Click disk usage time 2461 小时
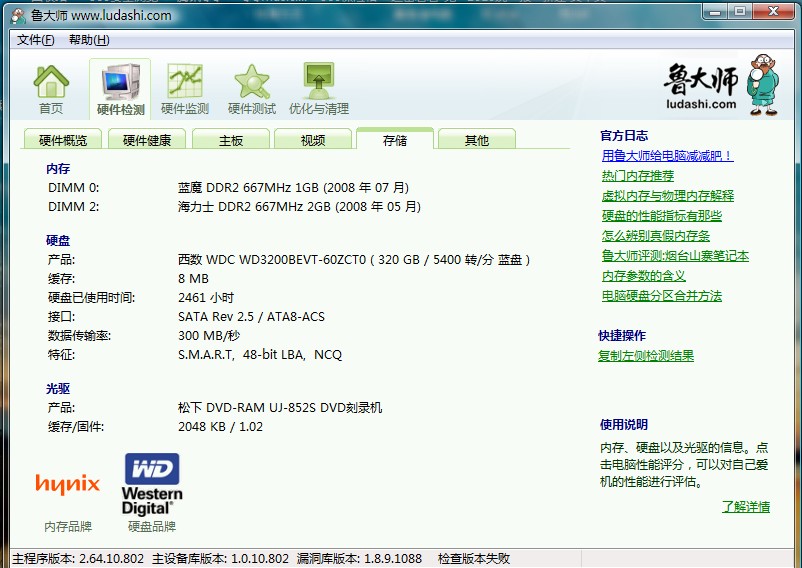 [x=206, y=298]
